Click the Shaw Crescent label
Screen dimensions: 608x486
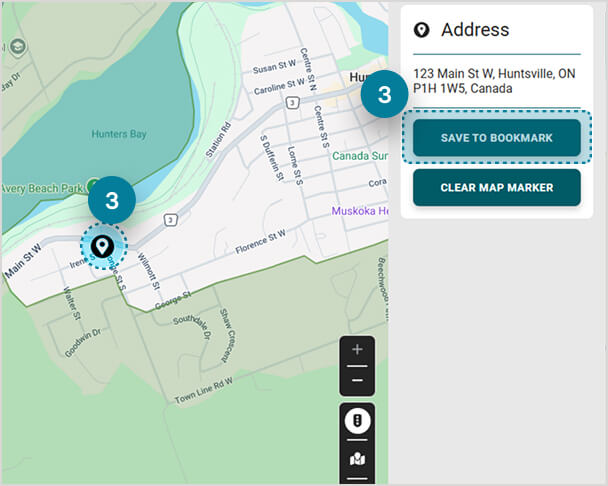click(227, 336)
